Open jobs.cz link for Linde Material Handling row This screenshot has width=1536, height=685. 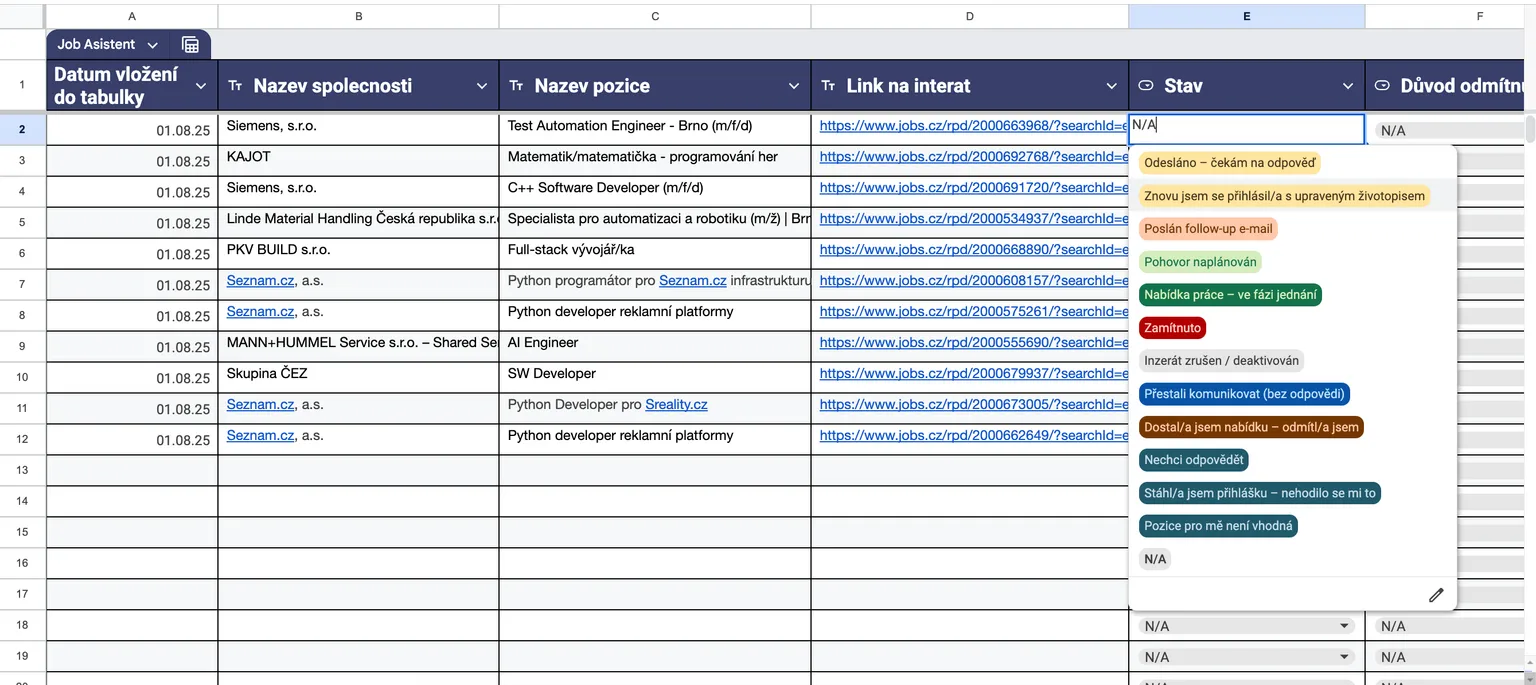(x=973, y=219)
